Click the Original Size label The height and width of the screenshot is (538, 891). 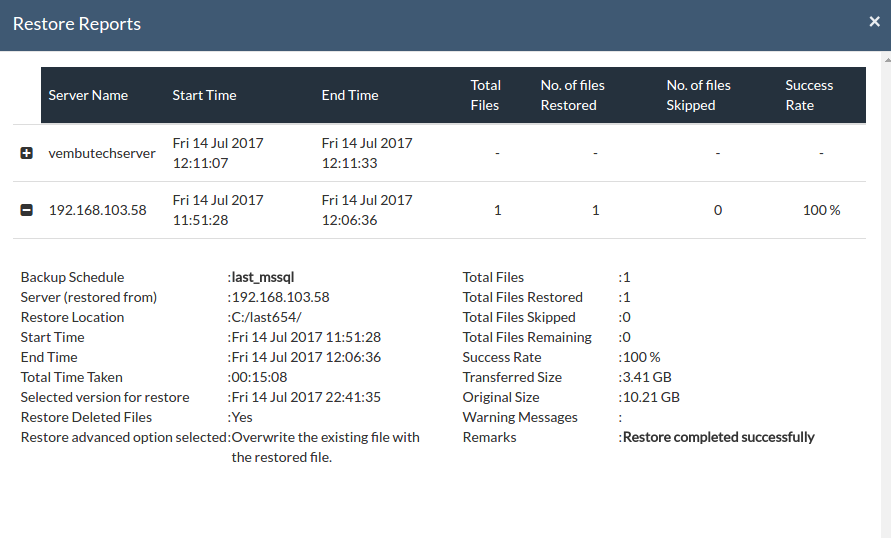pos(501,397)
